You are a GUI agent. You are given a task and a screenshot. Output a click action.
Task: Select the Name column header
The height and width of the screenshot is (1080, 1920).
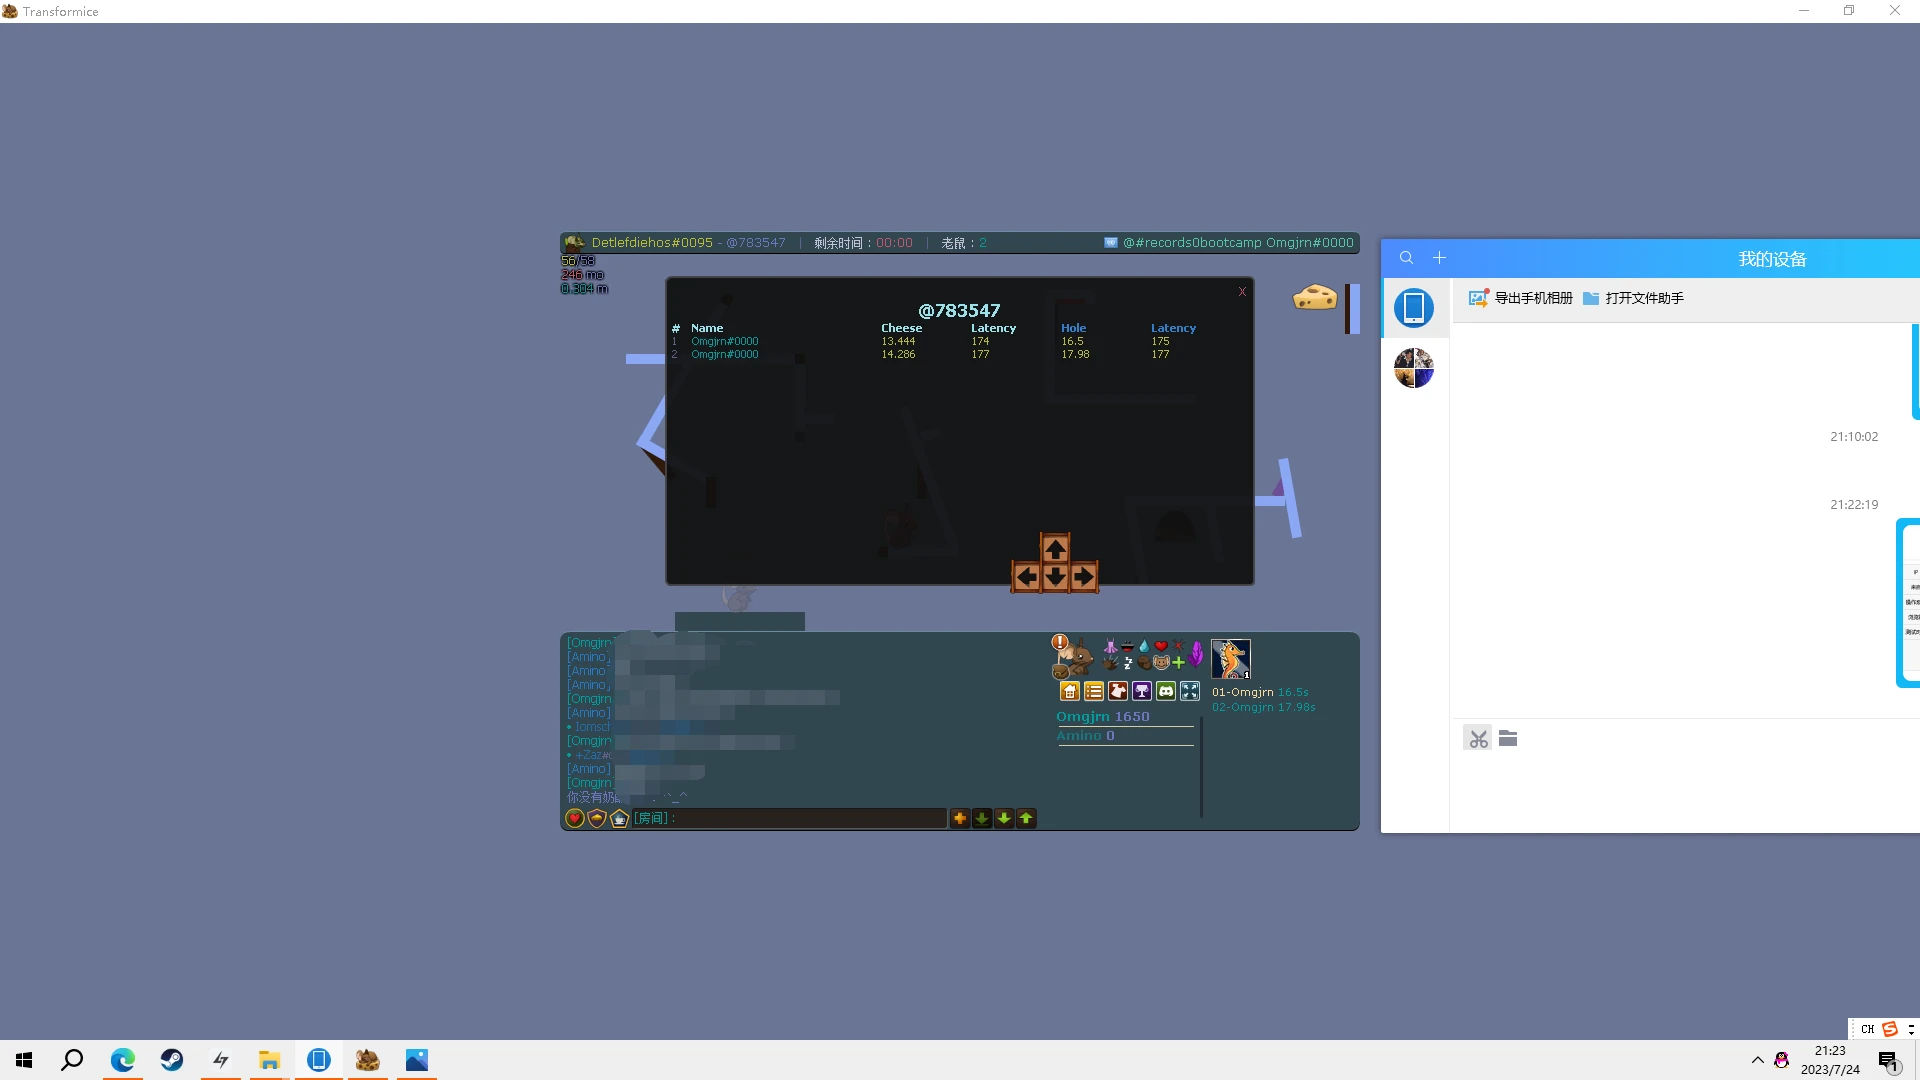707,328
